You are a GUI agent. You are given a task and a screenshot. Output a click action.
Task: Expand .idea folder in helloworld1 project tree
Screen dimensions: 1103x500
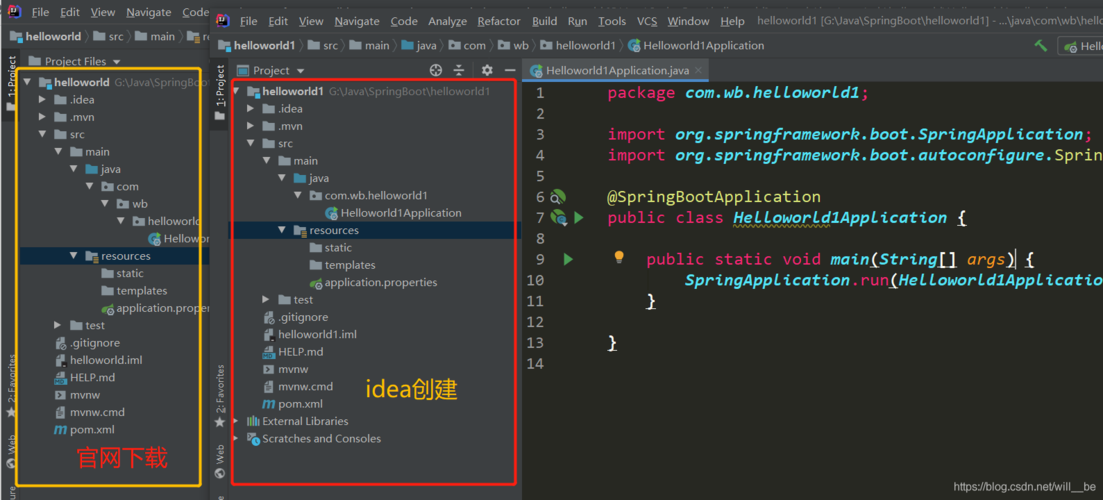[x=252, y=109]
